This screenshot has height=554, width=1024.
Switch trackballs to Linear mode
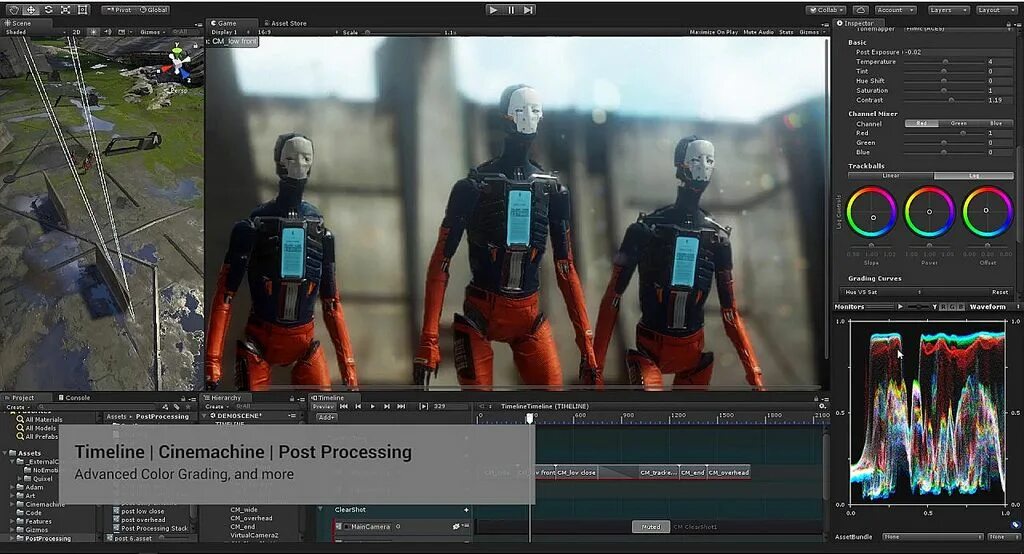pos(891,176)
